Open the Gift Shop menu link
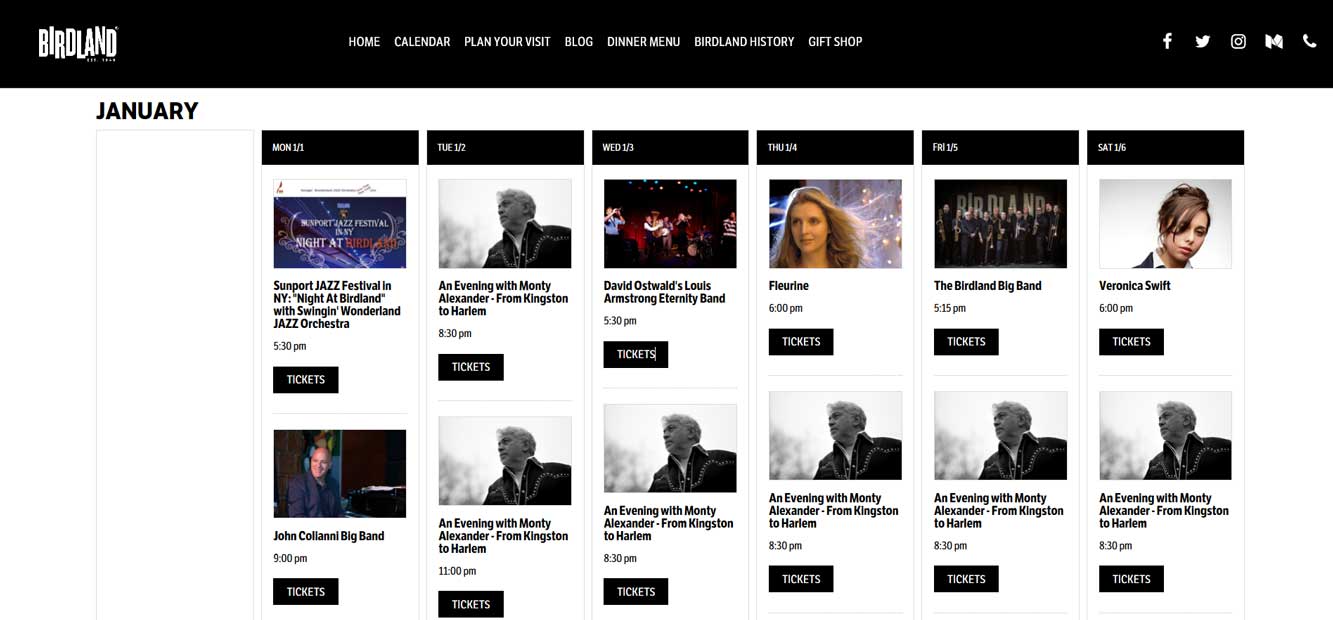The image size is (1333, 620). [835, 42]
